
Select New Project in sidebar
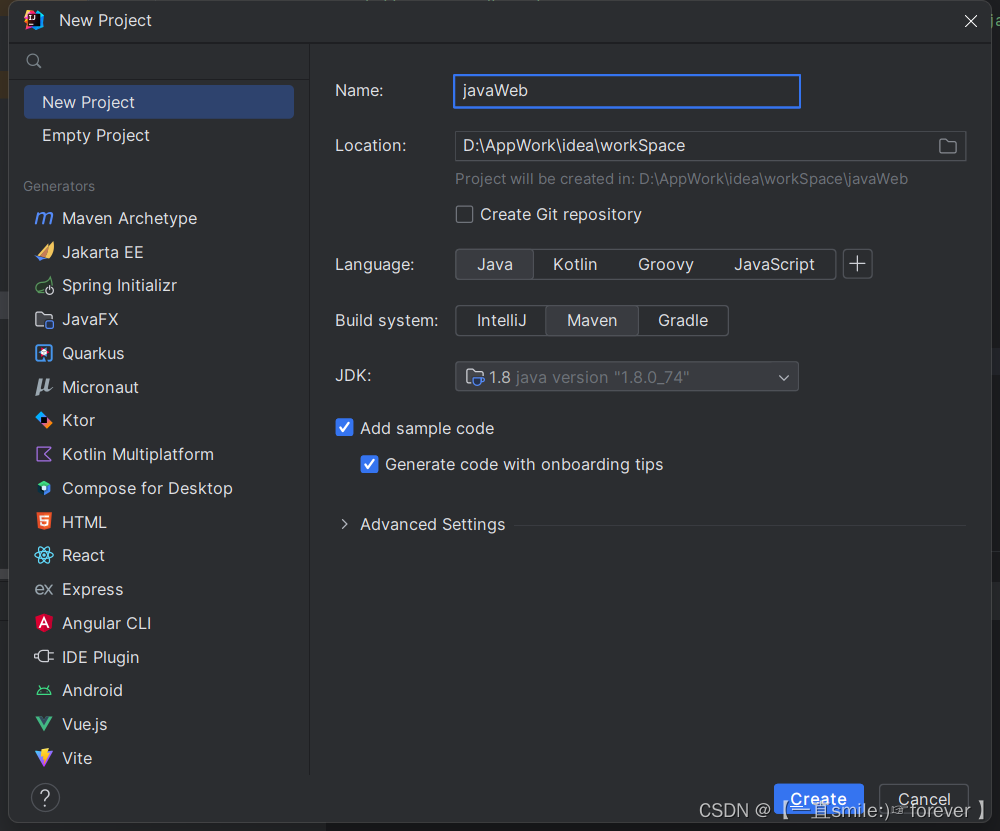(159, 102)
